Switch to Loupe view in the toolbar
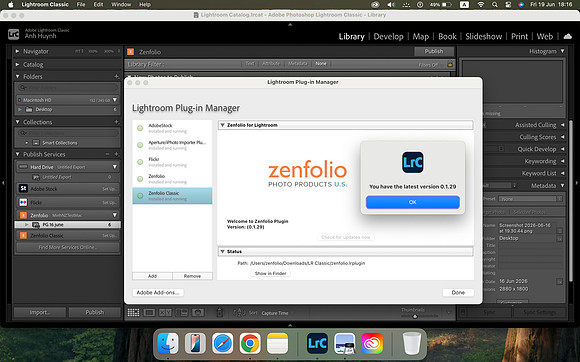580x362 pixels. [149, 313]
